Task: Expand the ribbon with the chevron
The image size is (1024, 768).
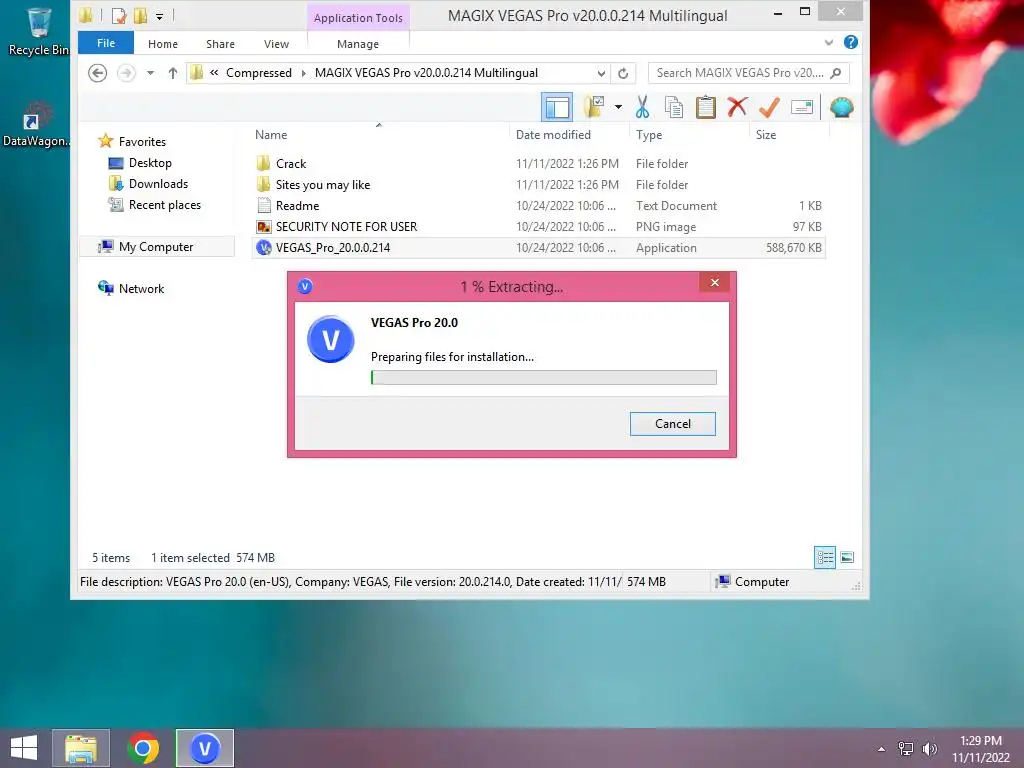Action: click(829, 42)
